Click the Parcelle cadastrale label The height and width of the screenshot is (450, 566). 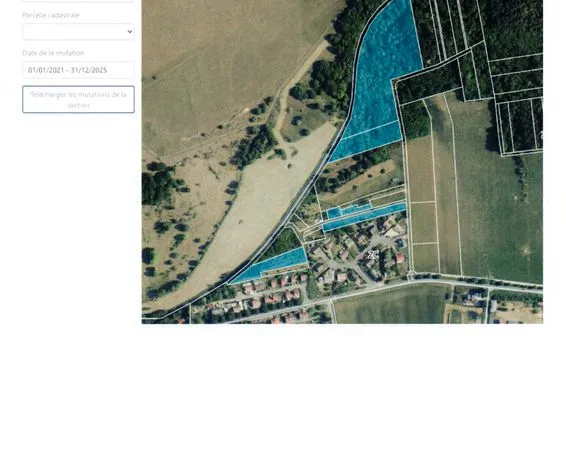(x=51, y=15)
